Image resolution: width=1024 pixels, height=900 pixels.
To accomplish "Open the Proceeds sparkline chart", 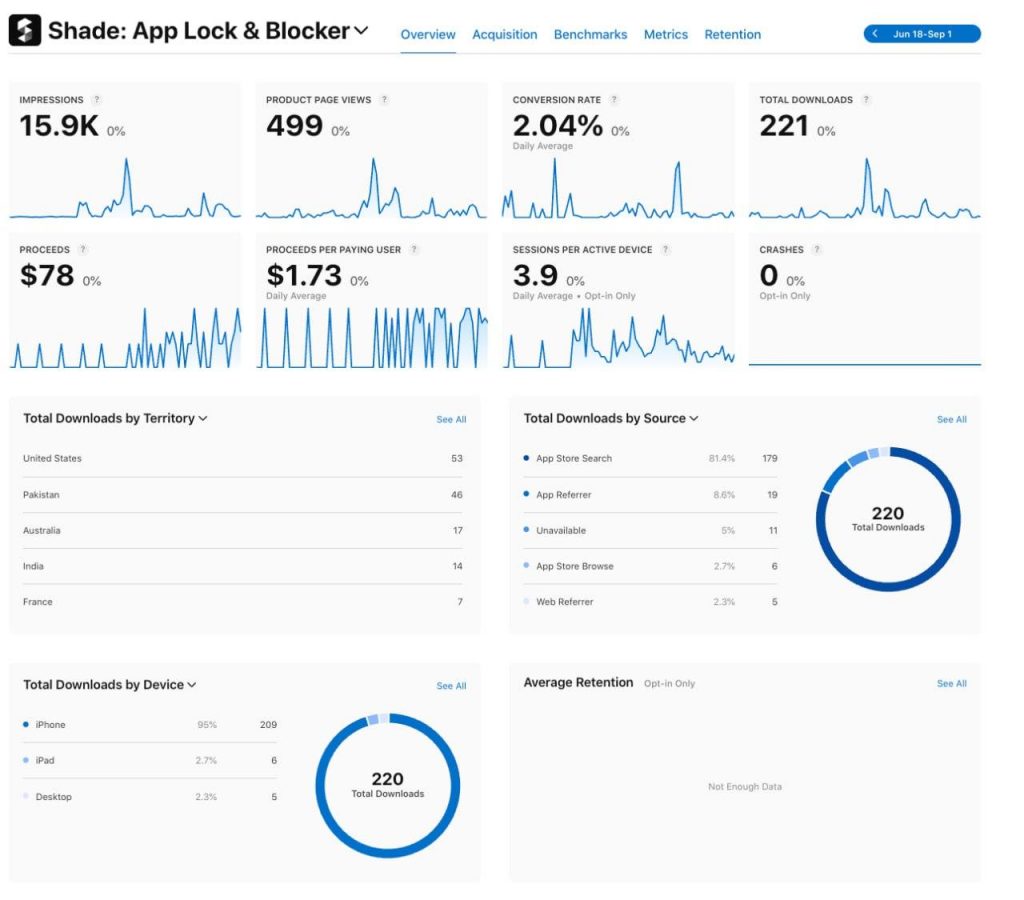I will coord(125,337).
